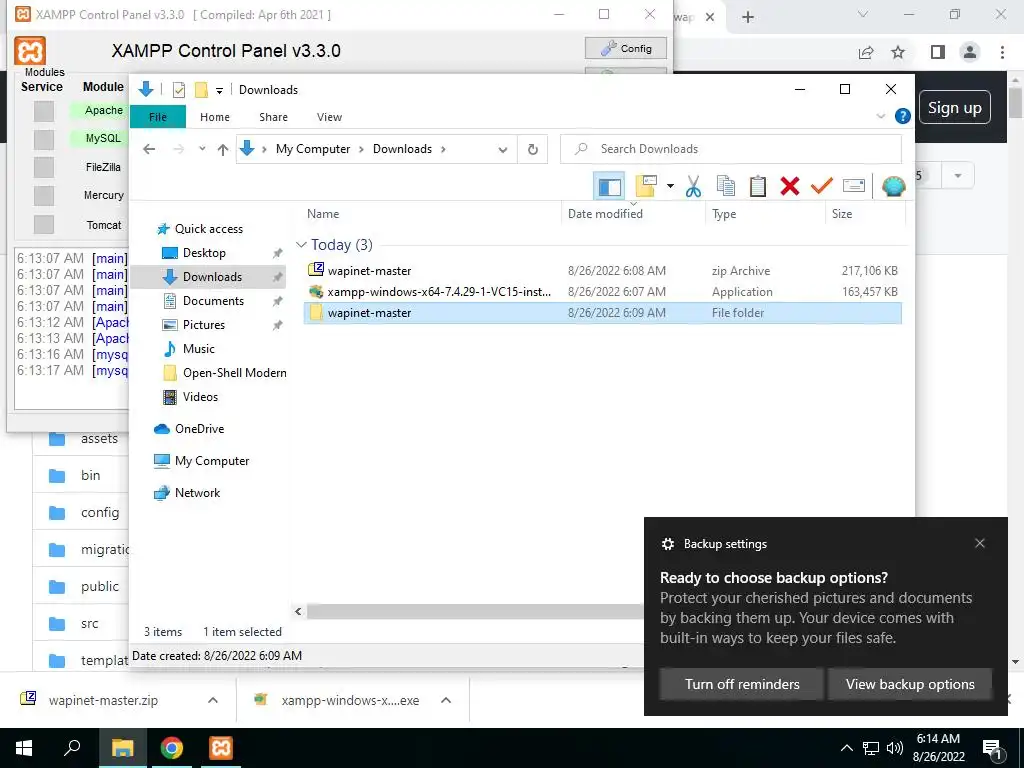Refresh the Downloads folder
This screenshot has width=1024, height=768.
tap(533, 150)
